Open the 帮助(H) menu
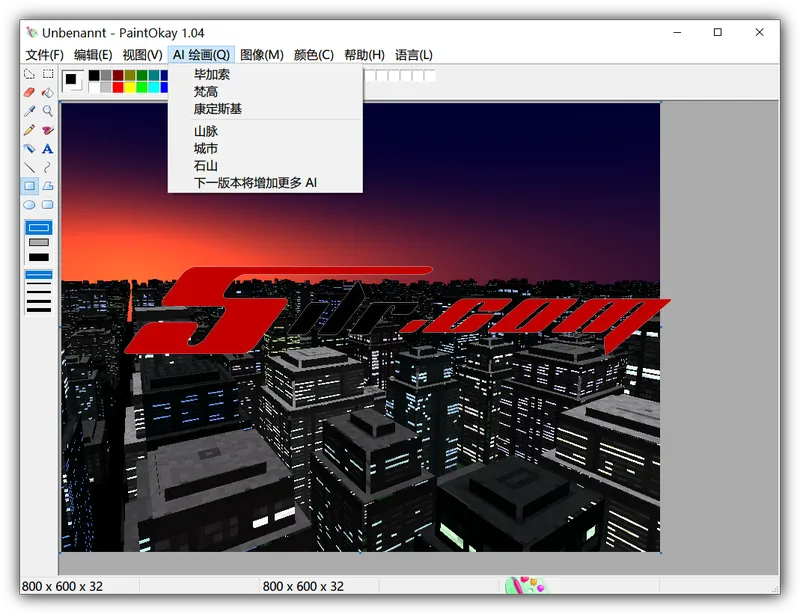Viewport: 800px width, 614px height. point(364,55)
